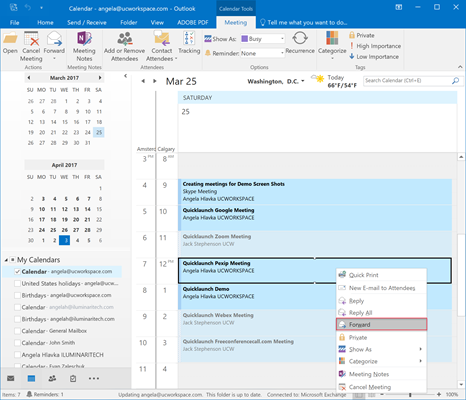Open weather location Washington, D.C. dropdown
Screen dimensions: 466x400
click(303, 81)
